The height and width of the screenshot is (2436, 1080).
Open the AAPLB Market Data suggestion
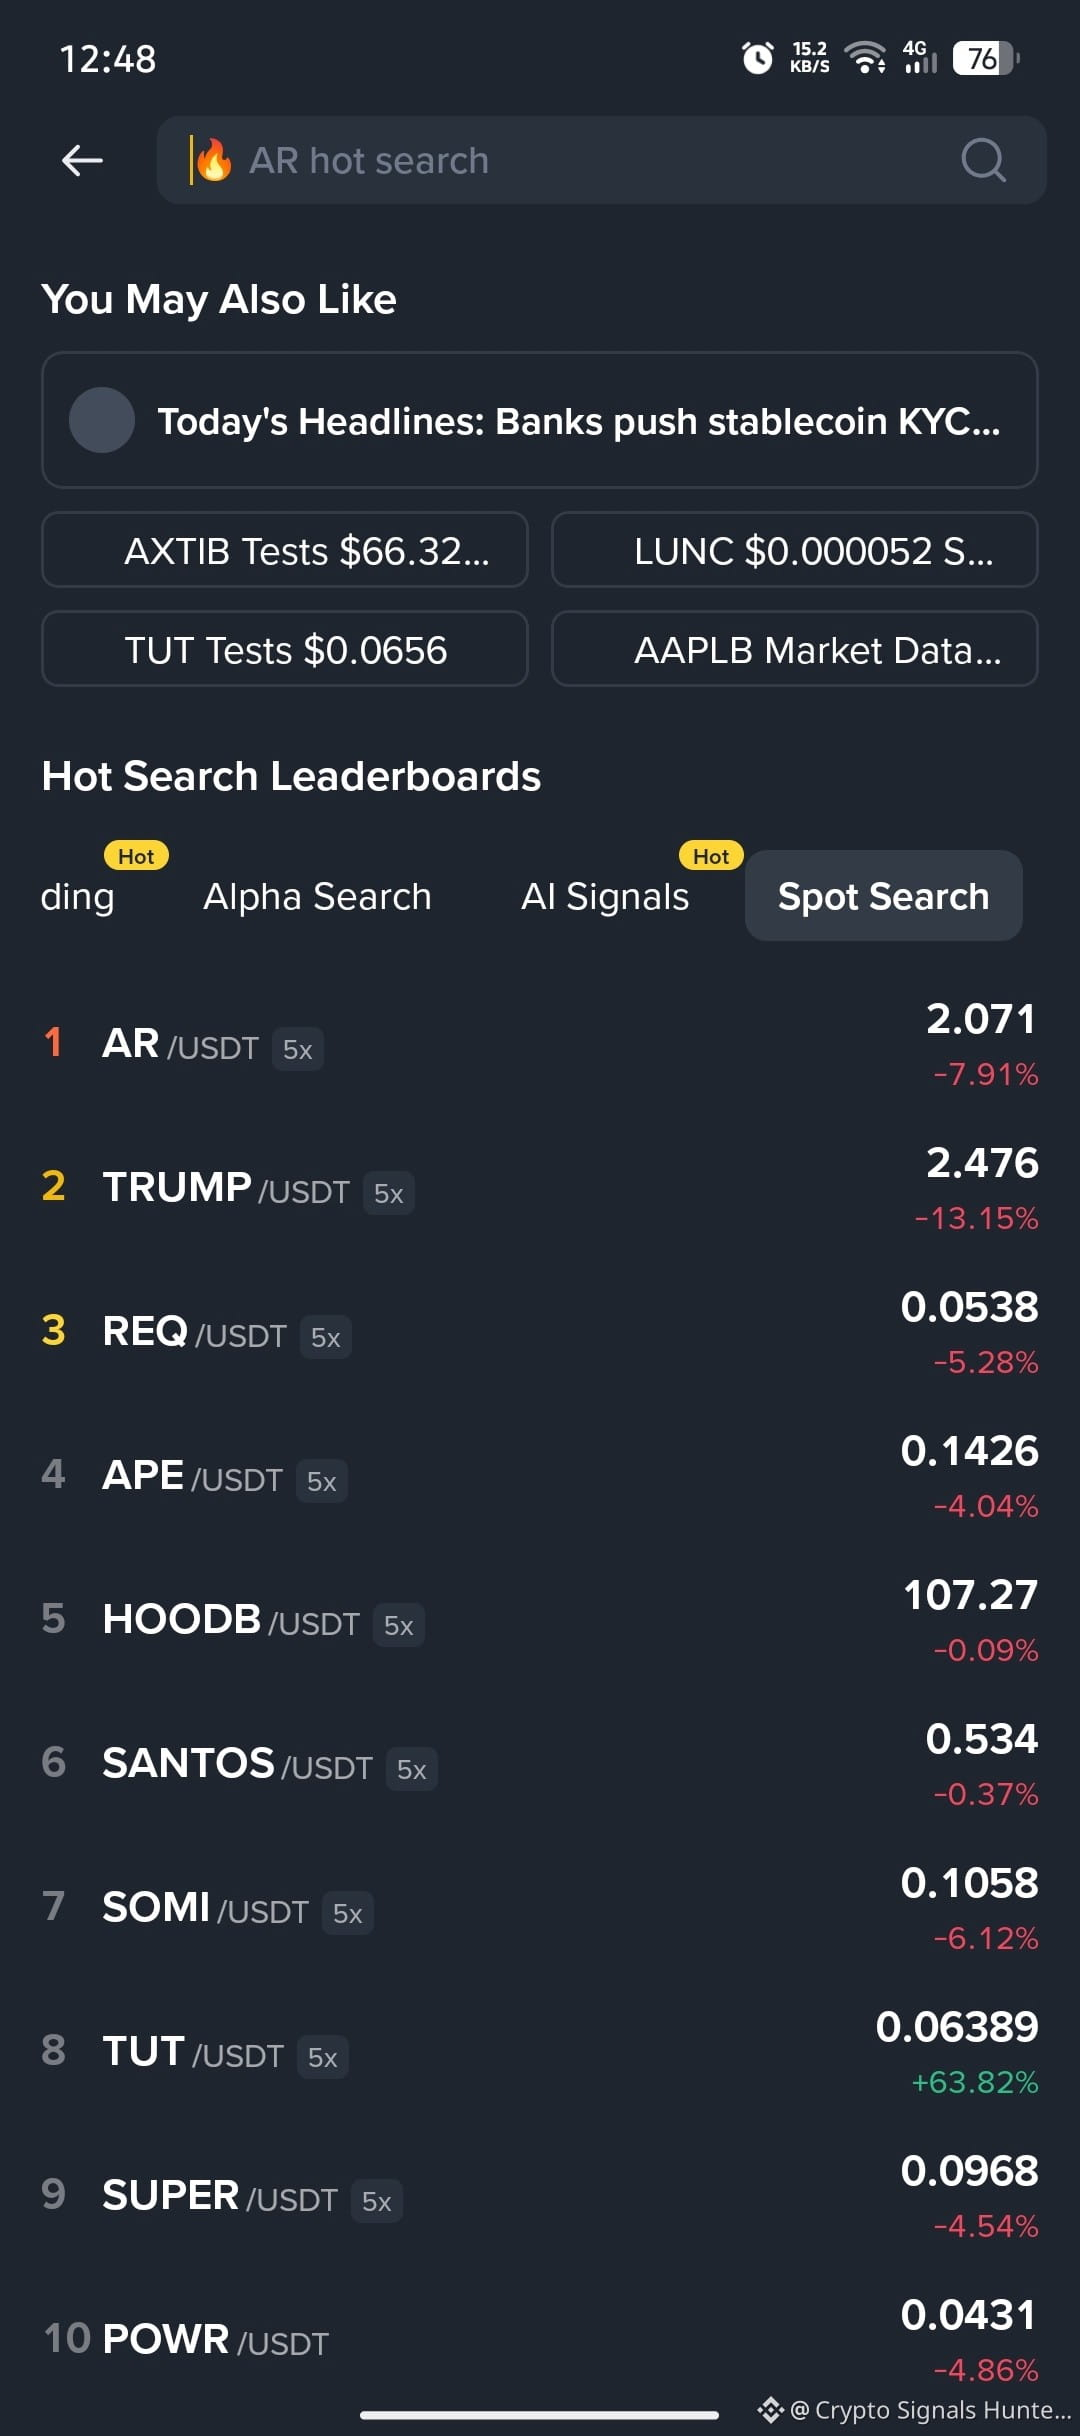click(795, 649)
